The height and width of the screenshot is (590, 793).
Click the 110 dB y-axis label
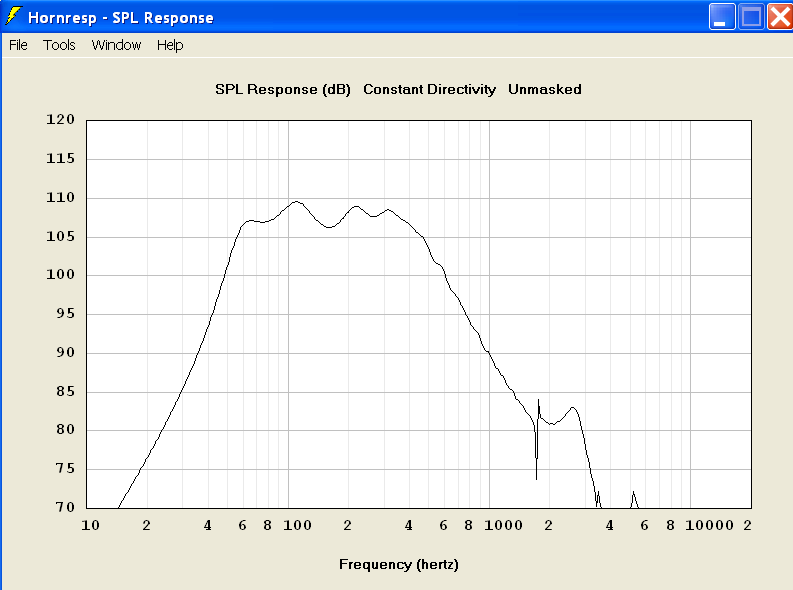click(61, 198)
